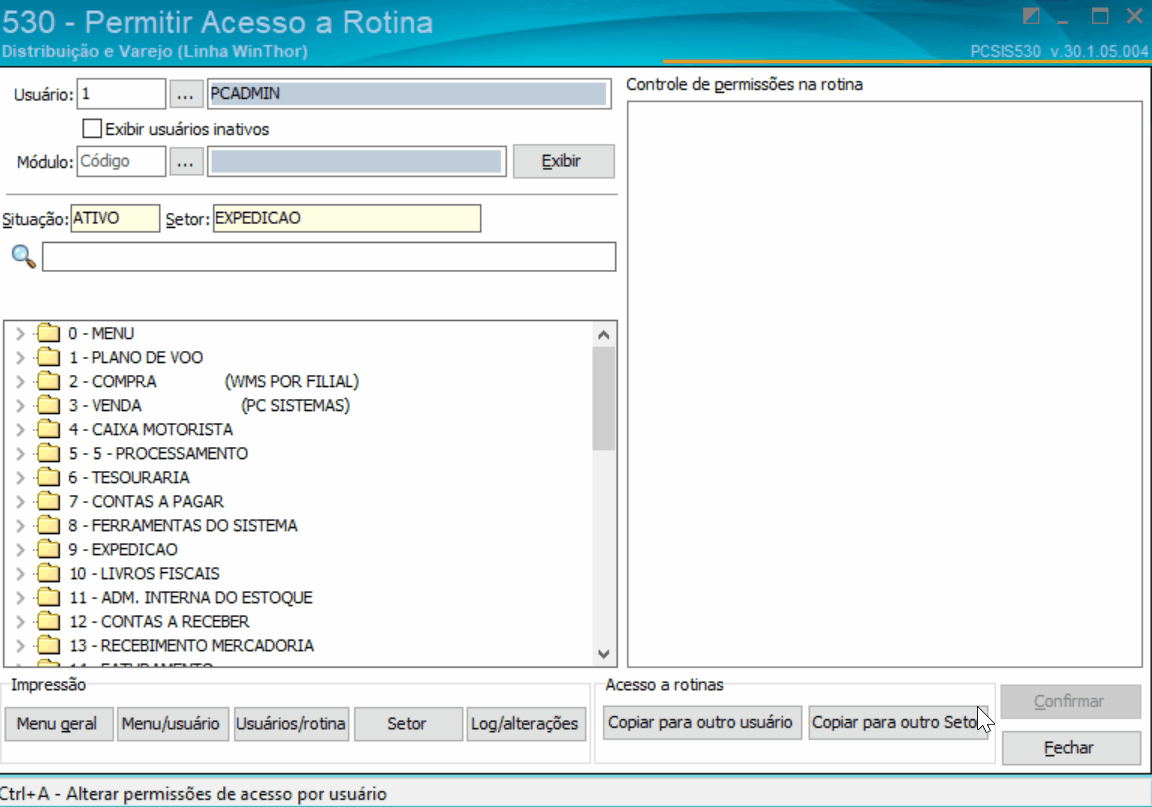Image resolution: width=1152 pixels, height=807 pixels.
Task: Click folder icon of 10 - LIVROS FISCAIS
Action: pyautogui.click(x=48, y=573)
